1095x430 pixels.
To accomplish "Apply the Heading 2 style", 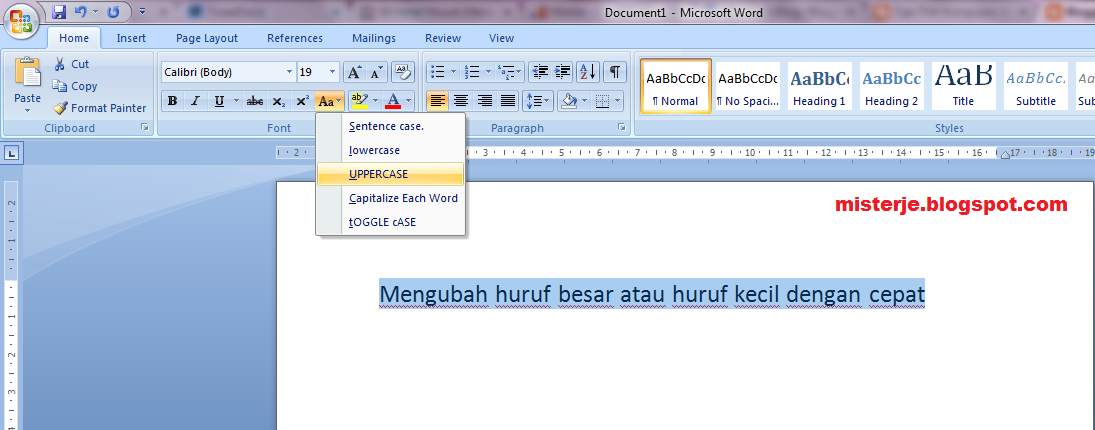I will point(892,86).
